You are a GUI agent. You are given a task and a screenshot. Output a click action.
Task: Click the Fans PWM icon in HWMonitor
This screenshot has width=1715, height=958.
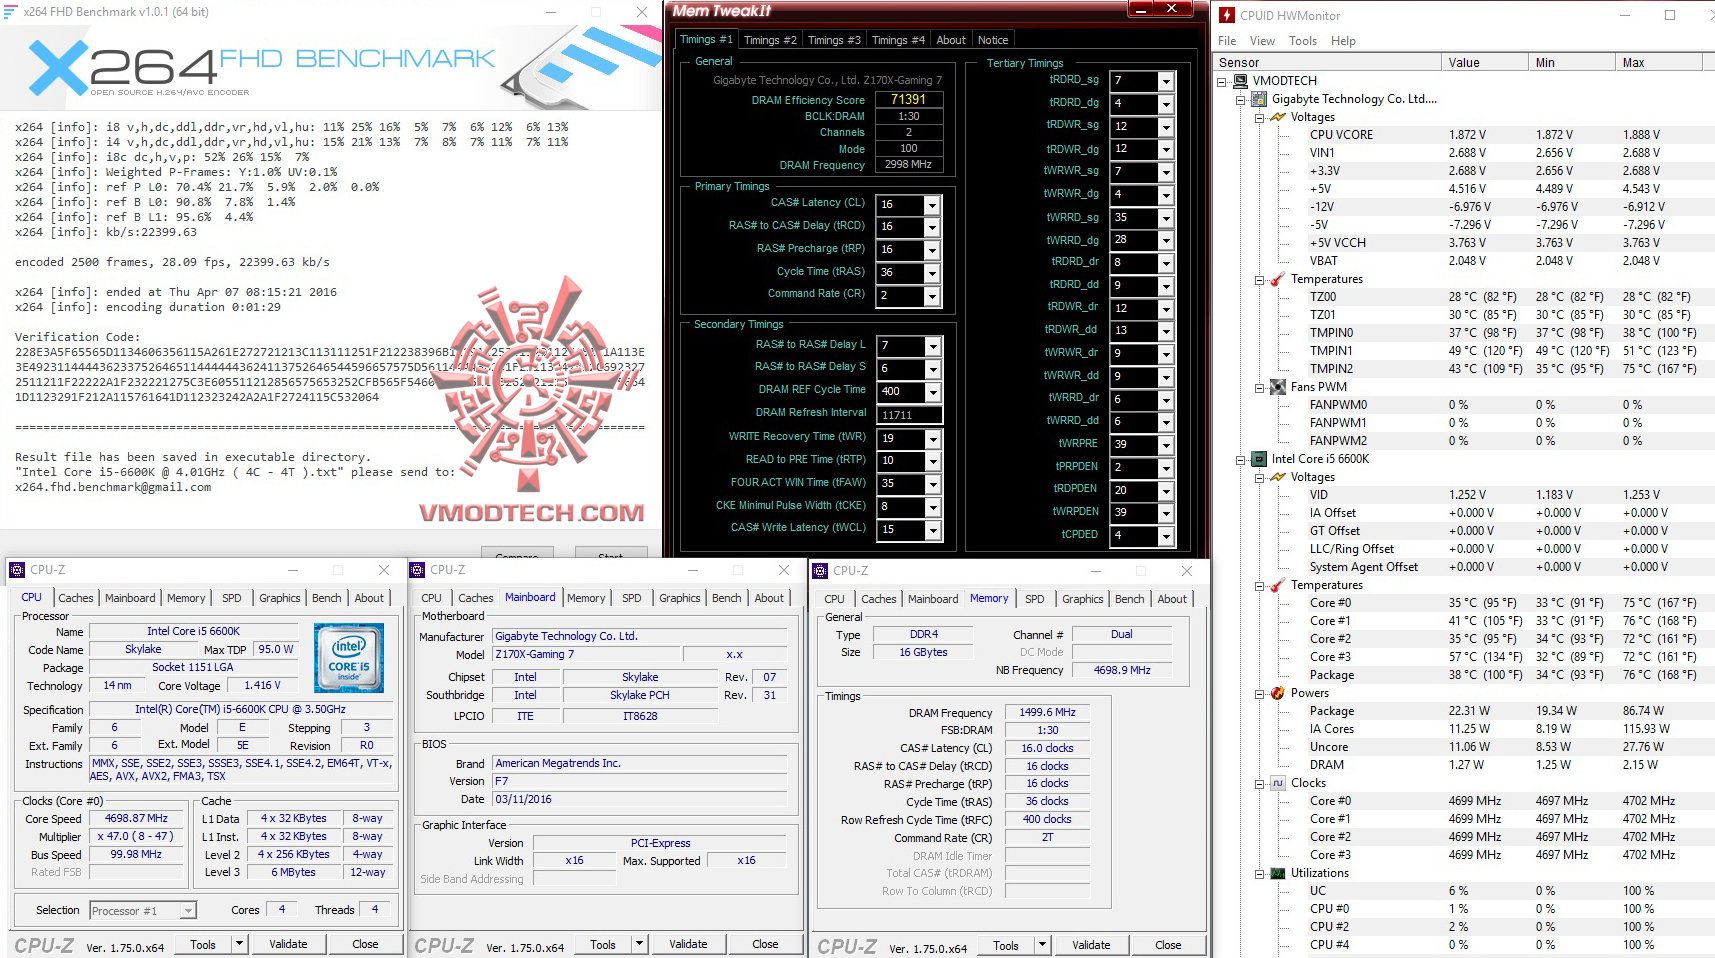1277,387
